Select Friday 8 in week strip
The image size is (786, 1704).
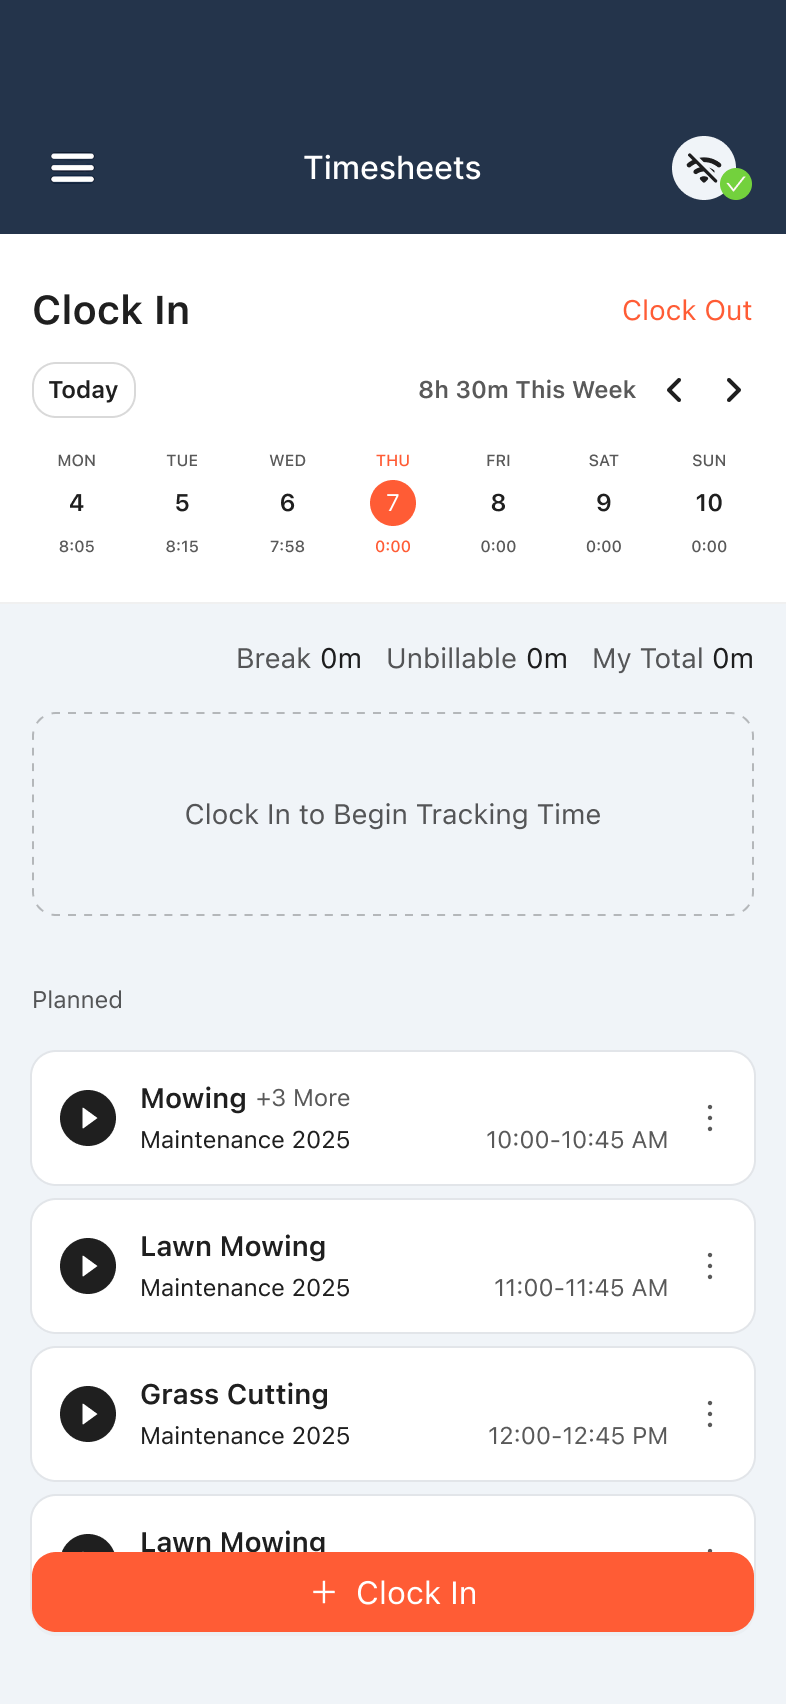click(x=498, y=503)
